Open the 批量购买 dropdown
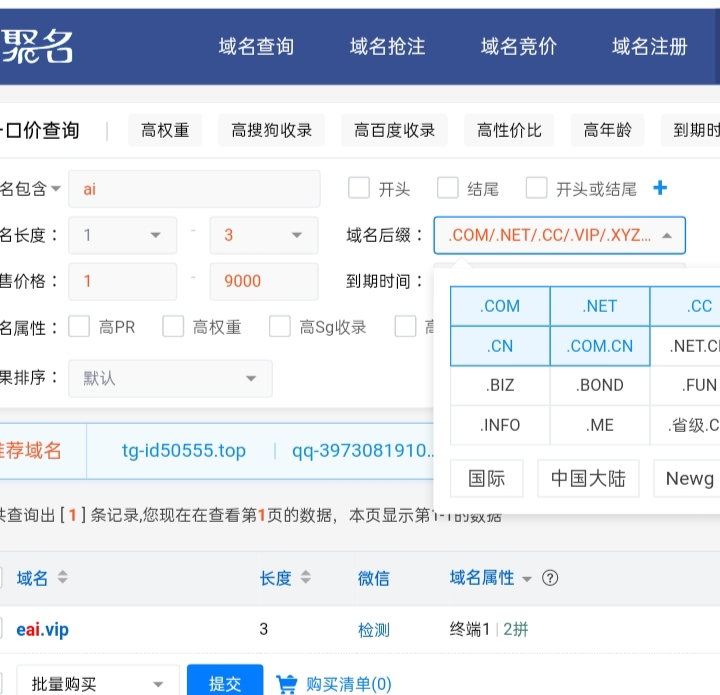Screen dimensions: 720x695 [x=91, y=685]
